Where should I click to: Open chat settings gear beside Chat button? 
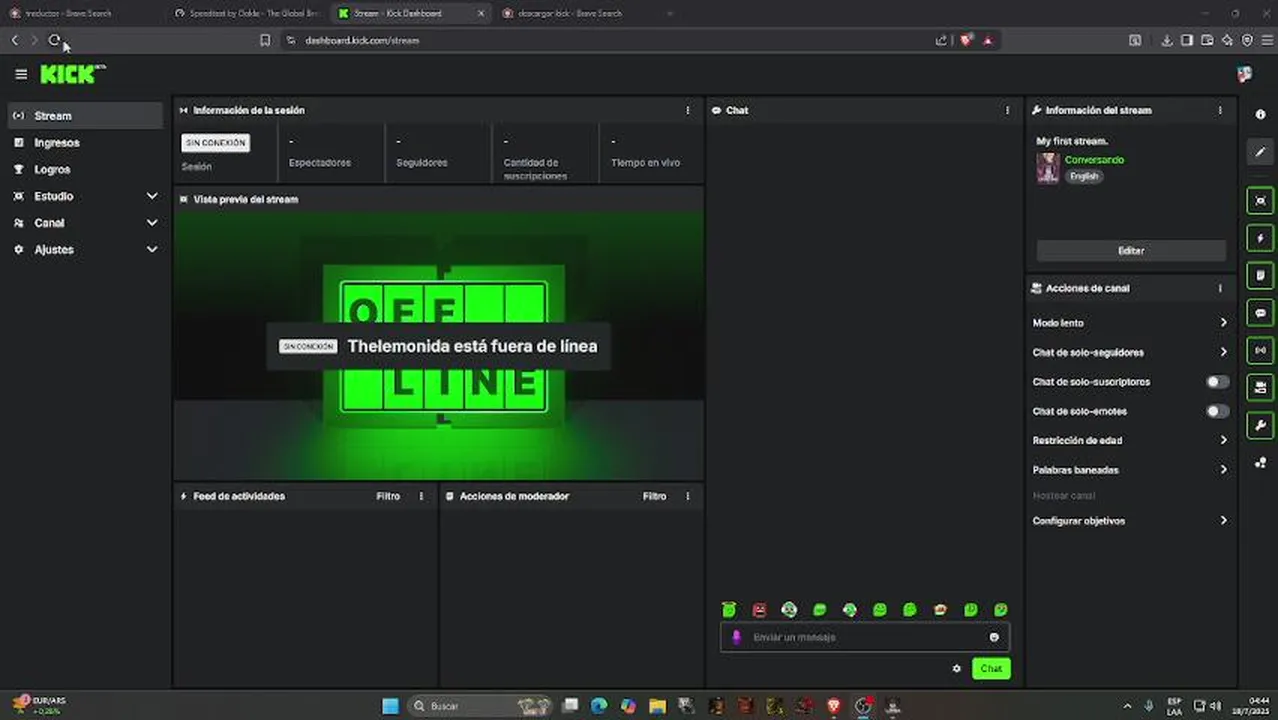[x=957, y=669]
